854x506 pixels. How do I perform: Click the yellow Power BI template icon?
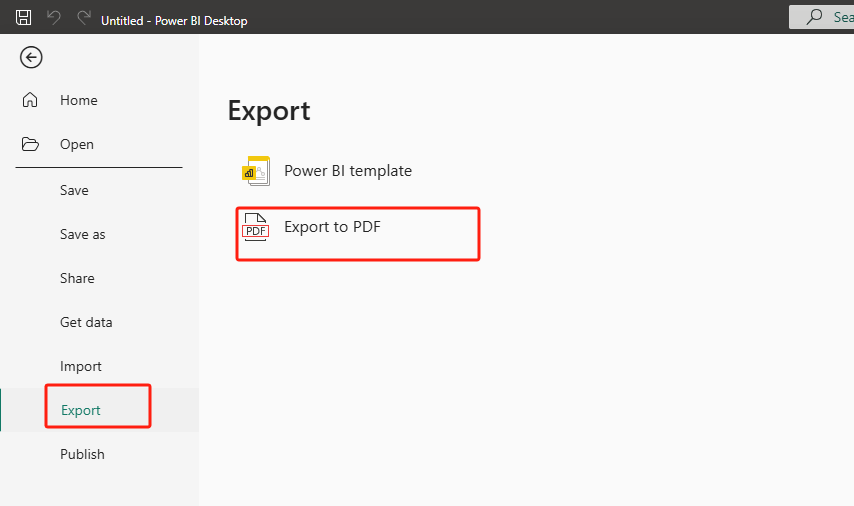point(256,171)
